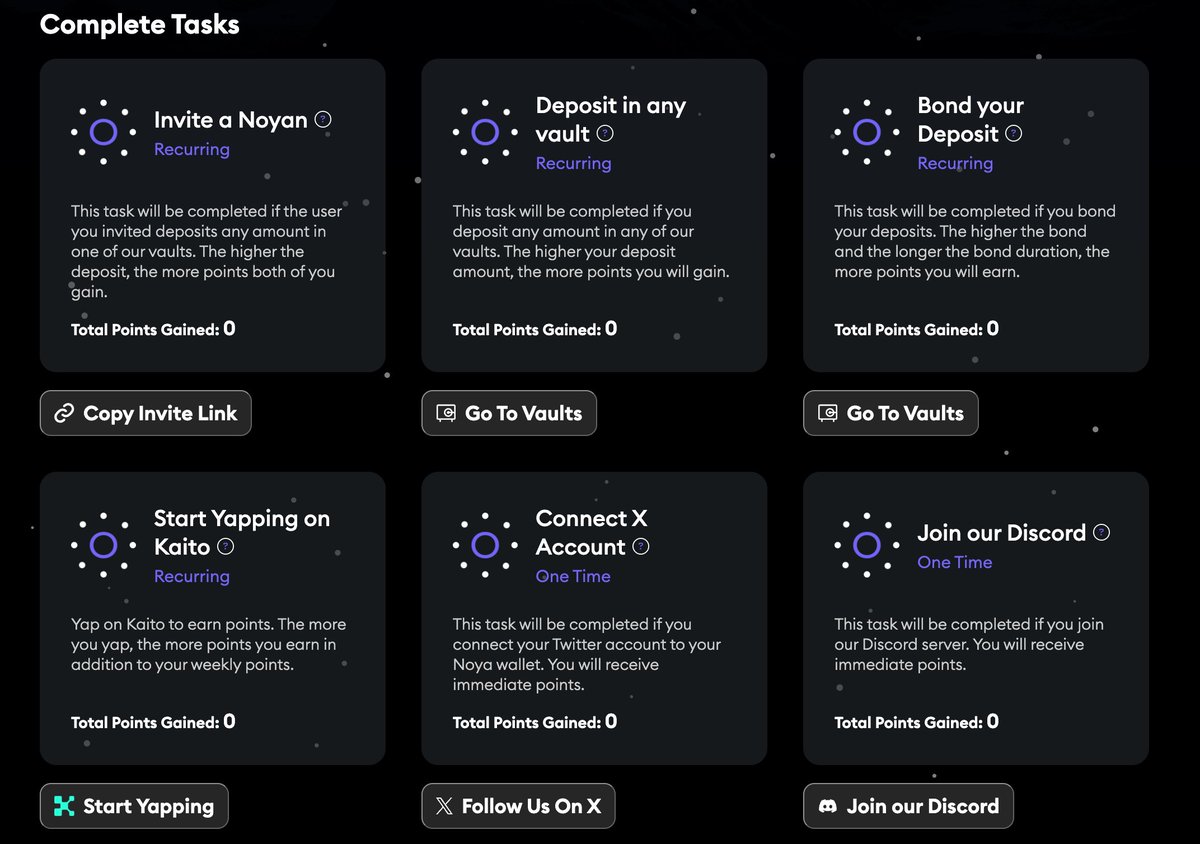
Task: Click the Recurring label under Invite a Noyan
Action: pyautogui.click(x=192, y=149)
